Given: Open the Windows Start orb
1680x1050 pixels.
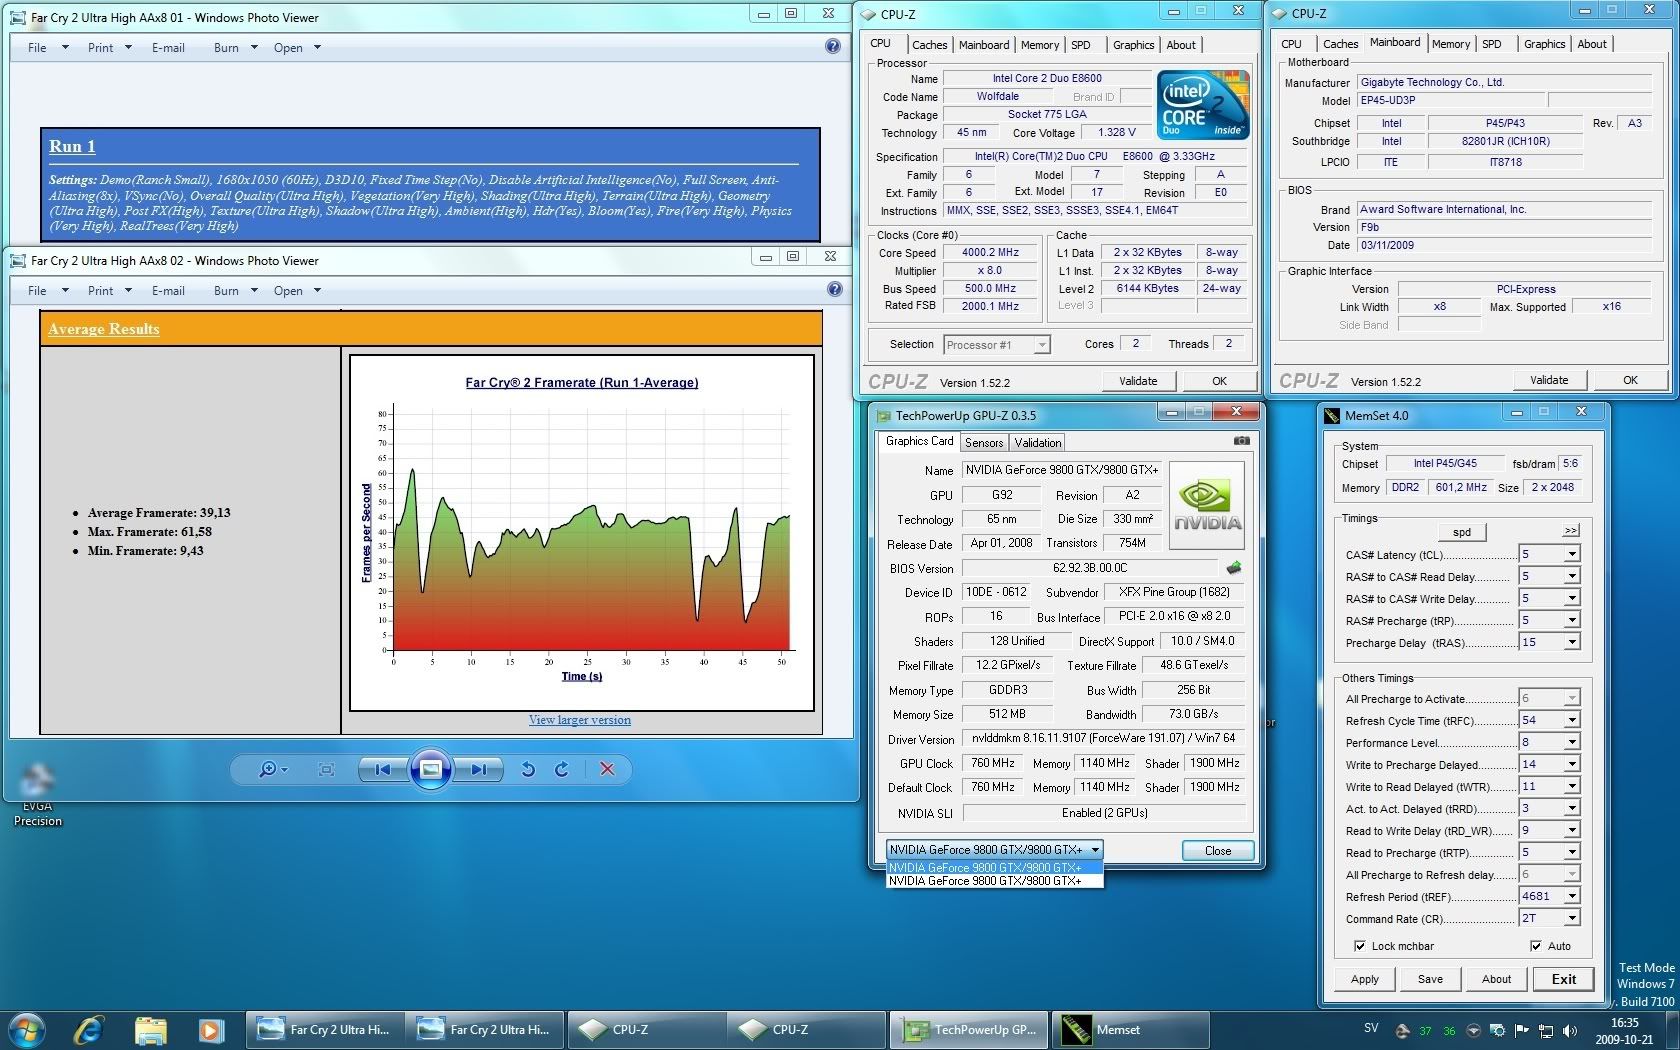Looking at the screenshot, I should pos(26,1029).
